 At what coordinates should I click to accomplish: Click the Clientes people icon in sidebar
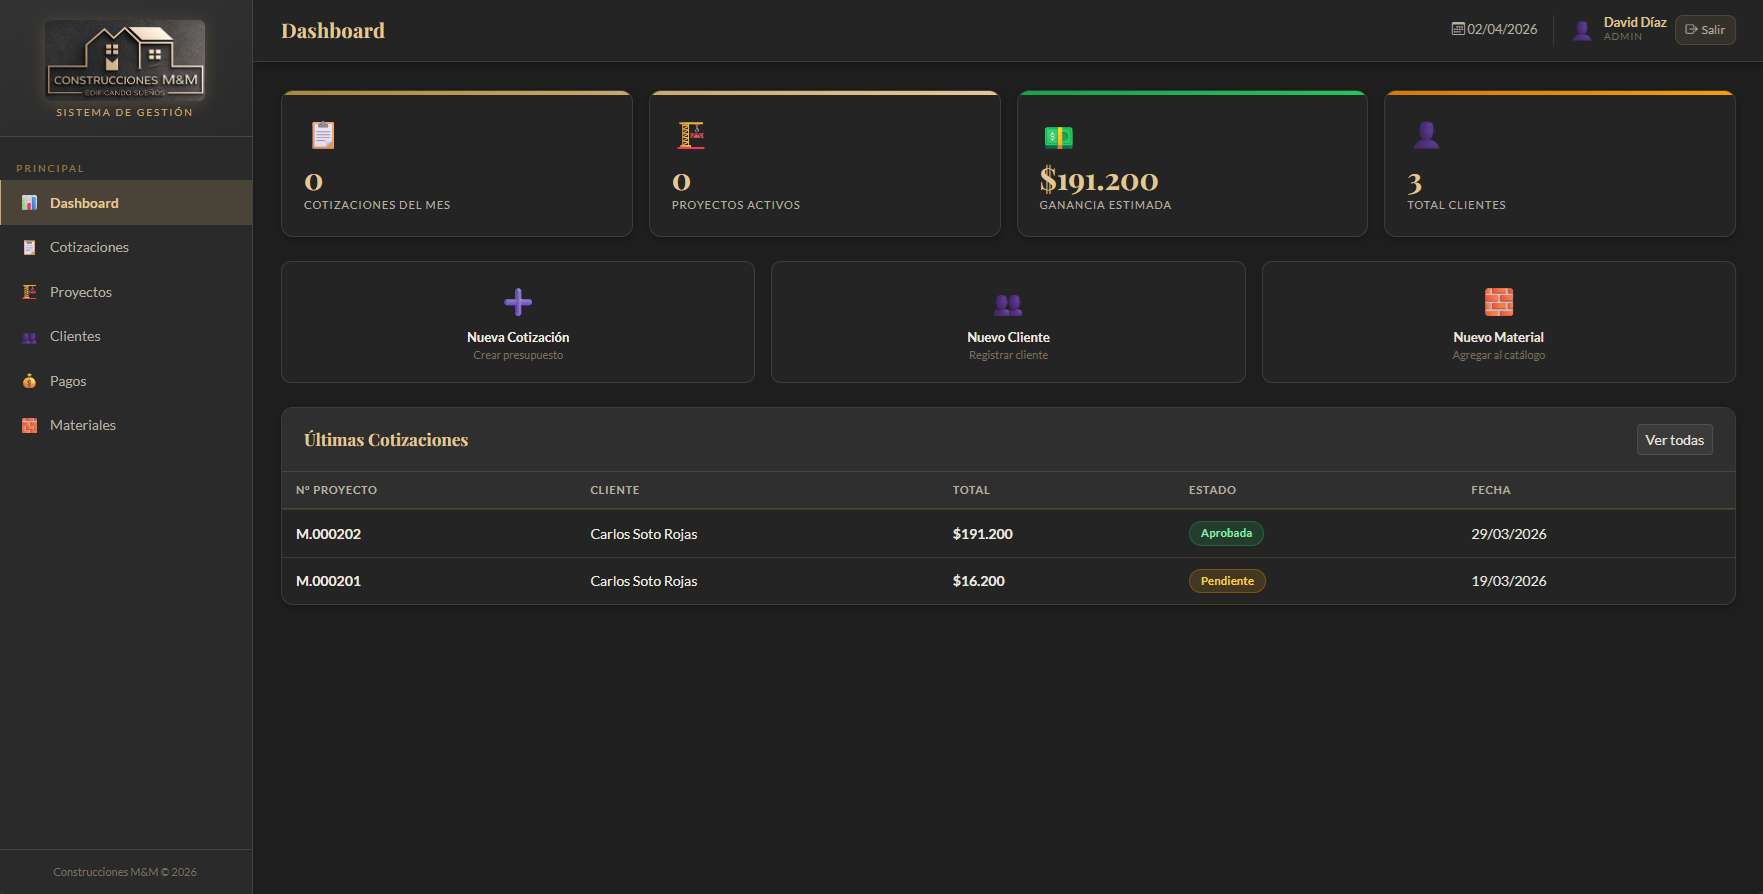[30, 337]
